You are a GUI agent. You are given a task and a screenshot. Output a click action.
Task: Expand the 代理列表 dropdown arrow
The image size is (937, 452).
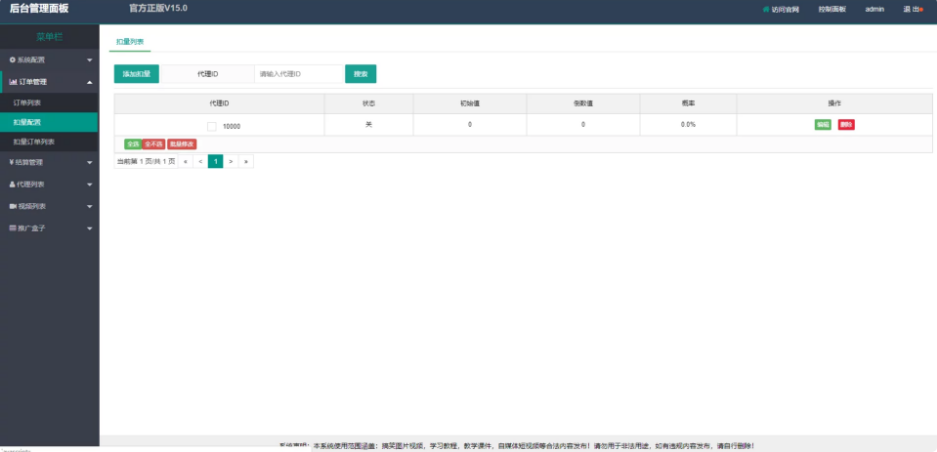point(89,184)
